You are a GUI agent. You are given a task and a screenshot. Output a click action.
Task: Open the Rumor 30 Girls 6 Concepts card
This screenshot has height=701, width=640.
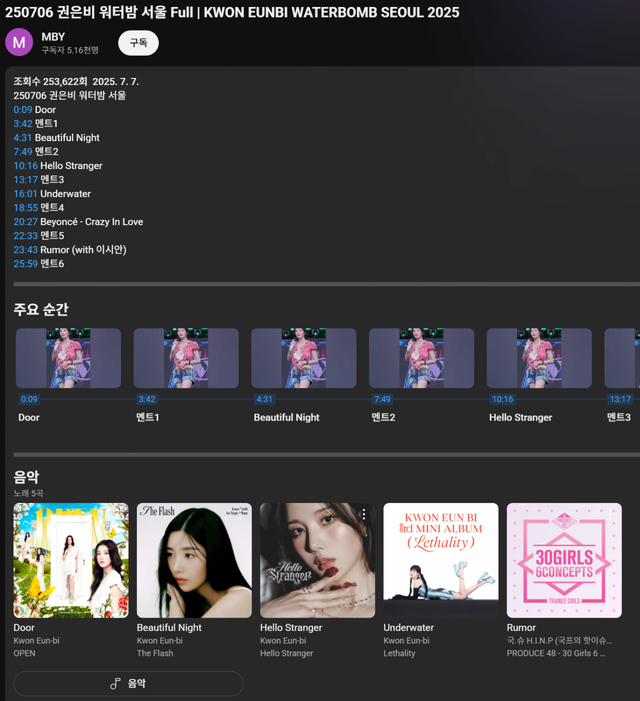pyautogui.click(x=564, y=560)
